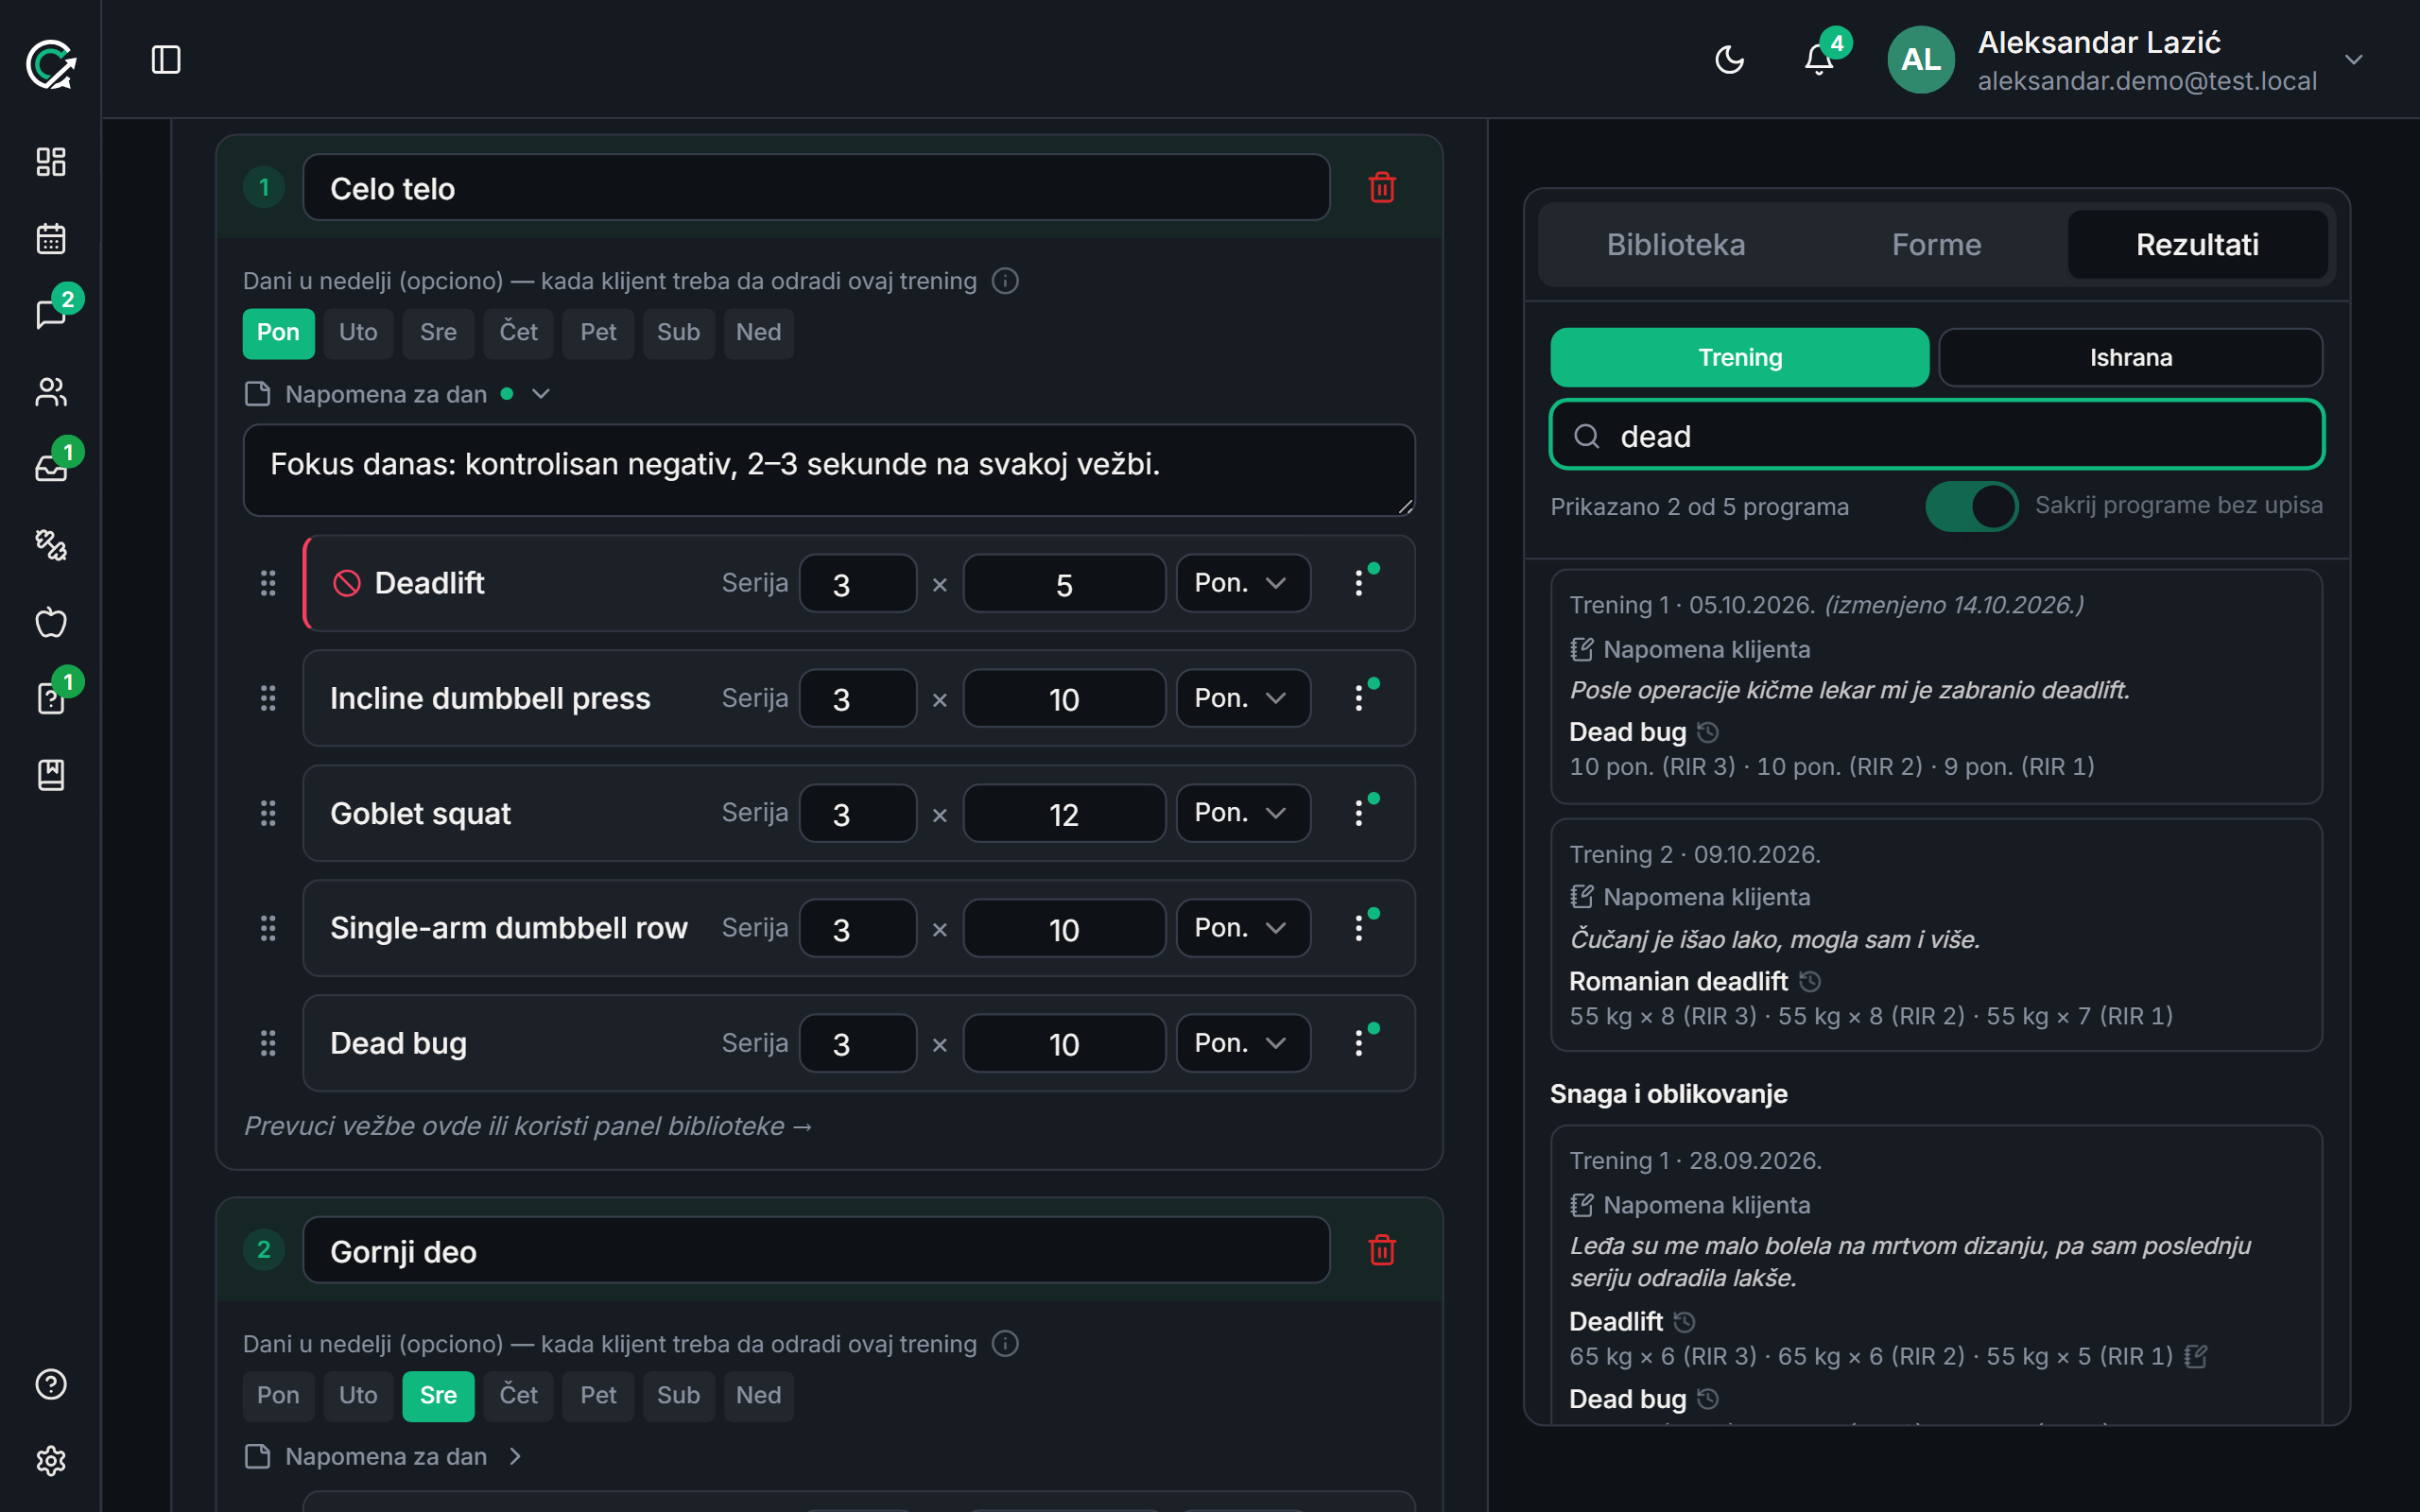
Task: Expand Napomena za dan in Gornji deo
Action: [385, 1457]
